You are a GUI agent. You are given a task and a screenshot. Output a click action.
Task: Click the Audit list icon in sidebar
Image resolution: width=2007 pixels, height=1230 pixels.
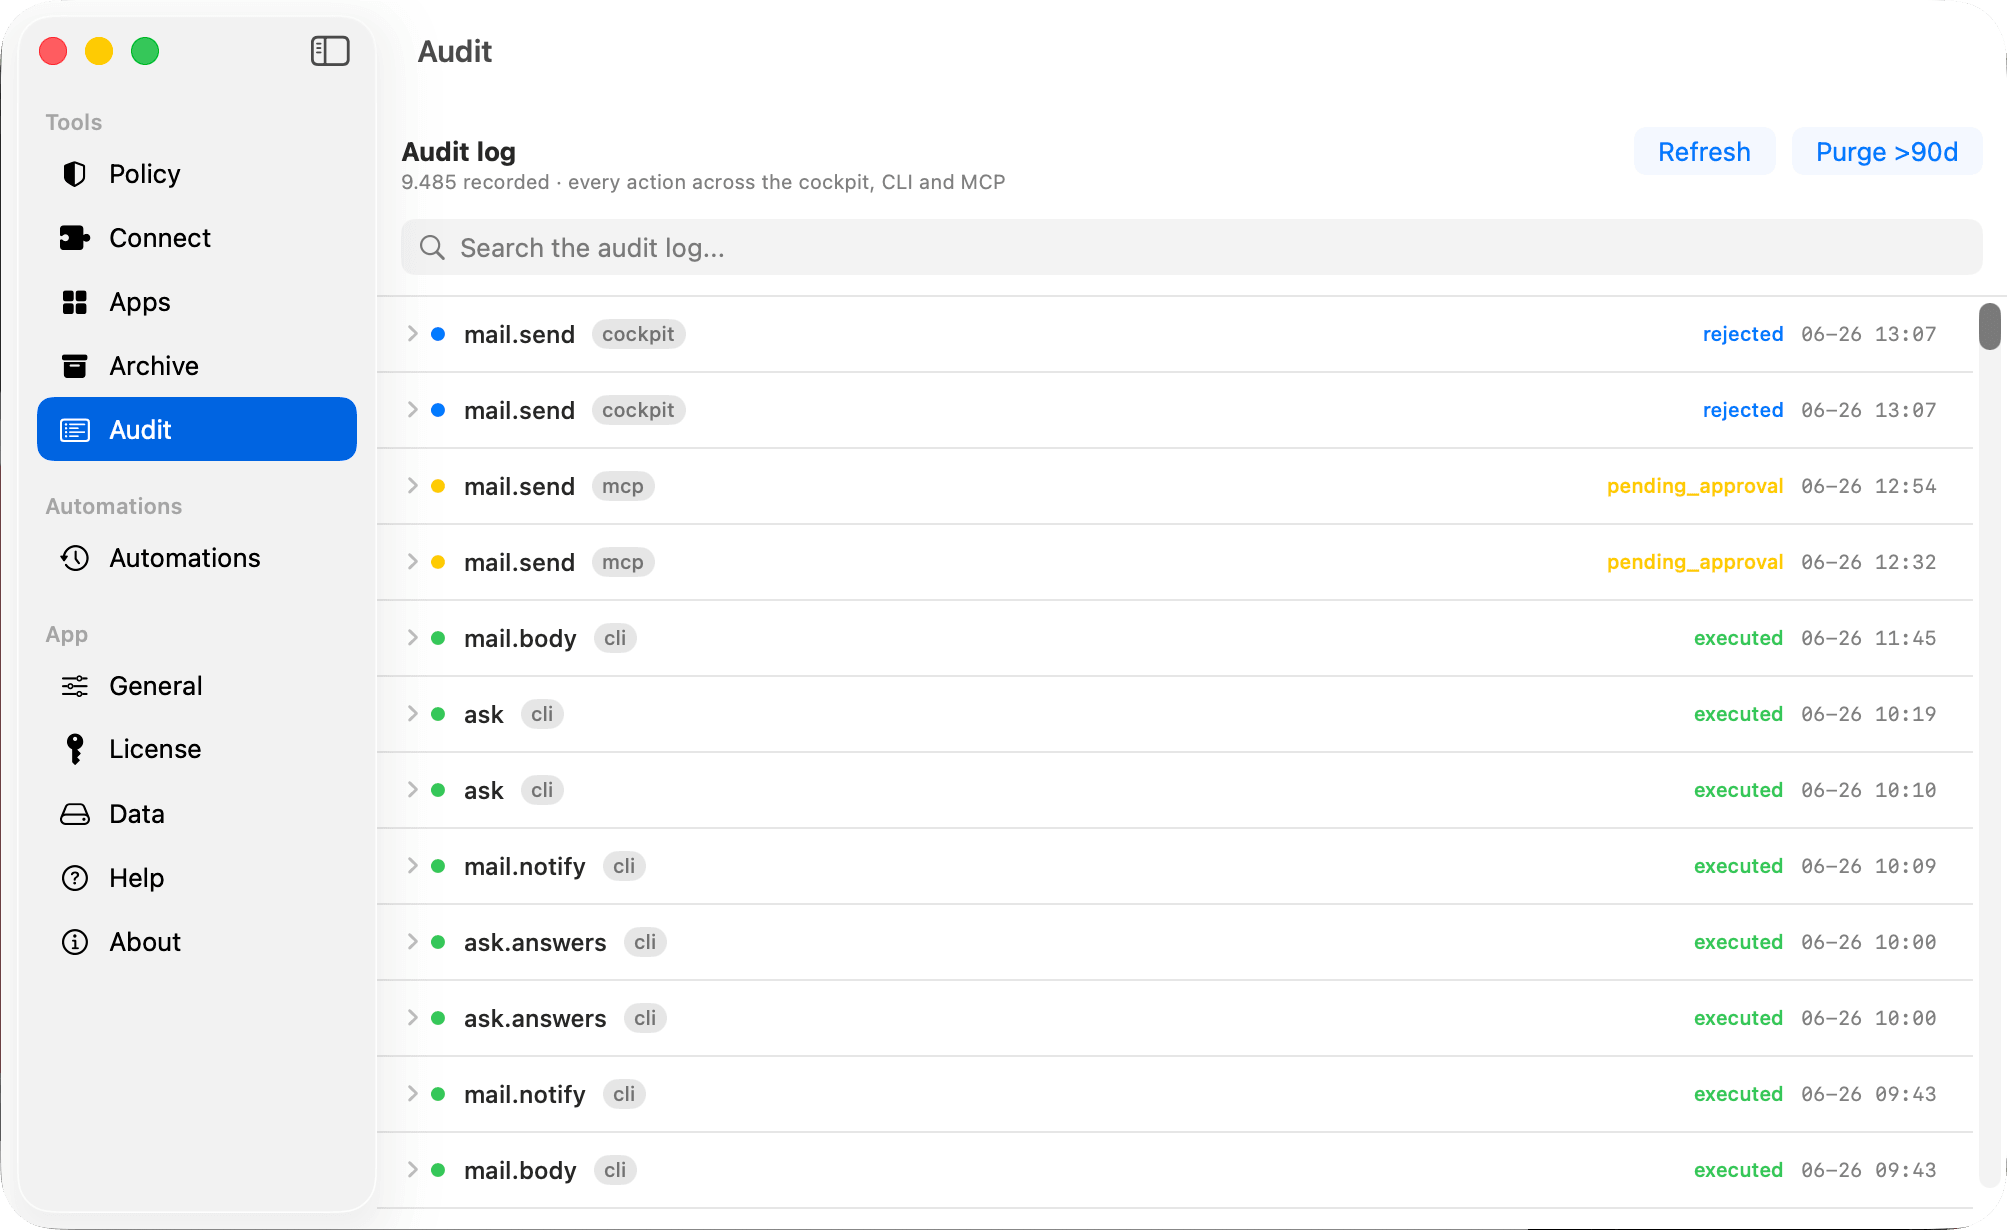tap(75, 430)
